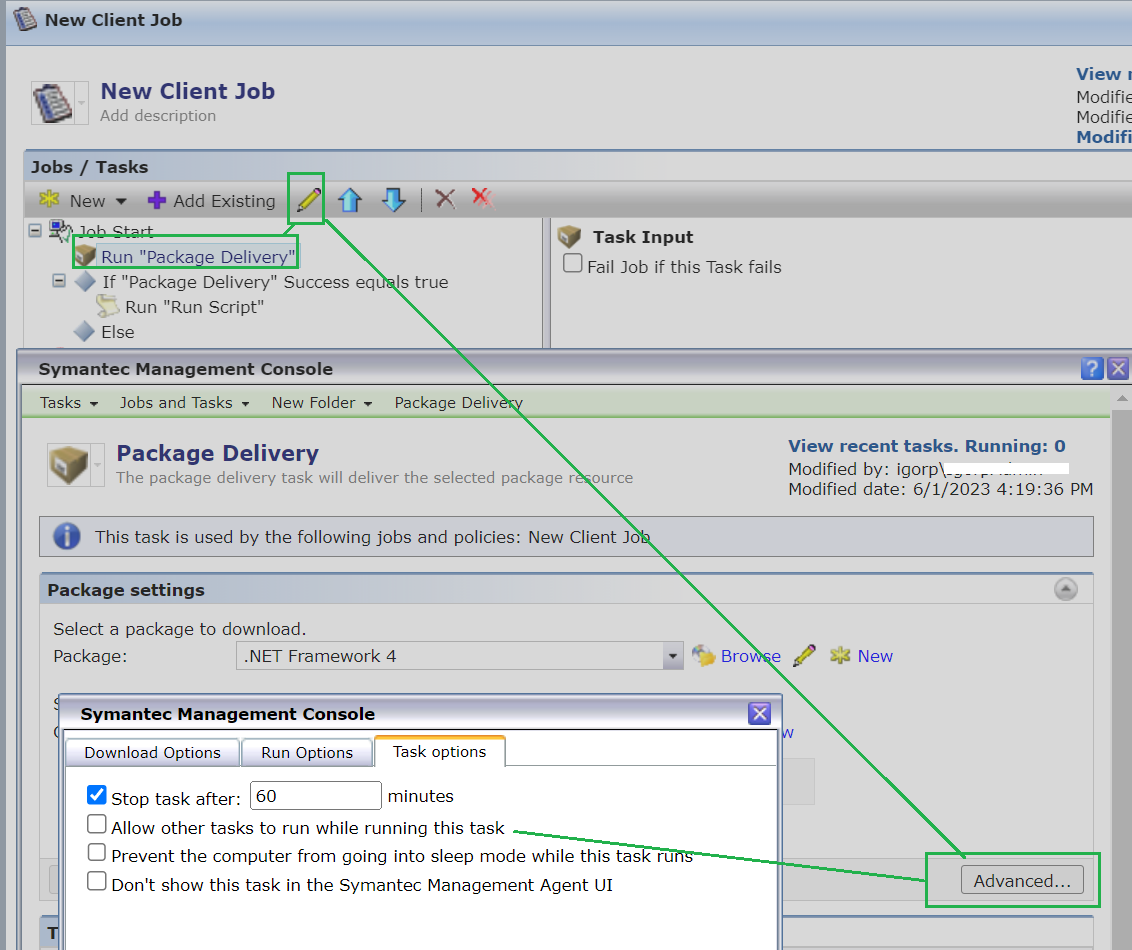Edit the package with the pencil icon
Screen dimensions: 1132x950
805,655
